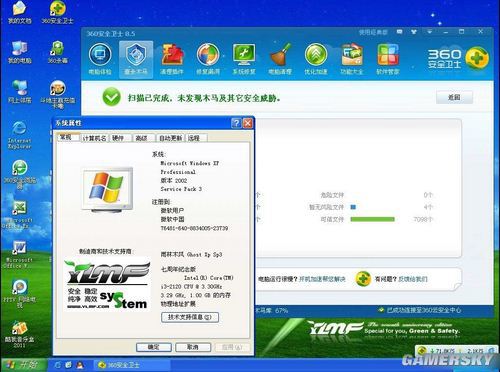Click the 360安全卫士 logo at top right
The width and height of the screenshot is (500, 372).
tap(458, 58)
